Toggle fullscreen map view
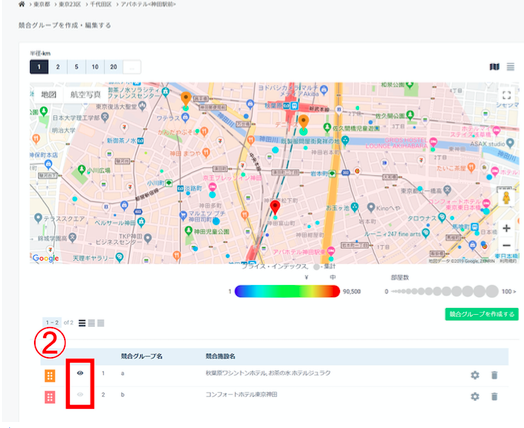524x428 pixels. pyautogui.click(x=507, y=95)
